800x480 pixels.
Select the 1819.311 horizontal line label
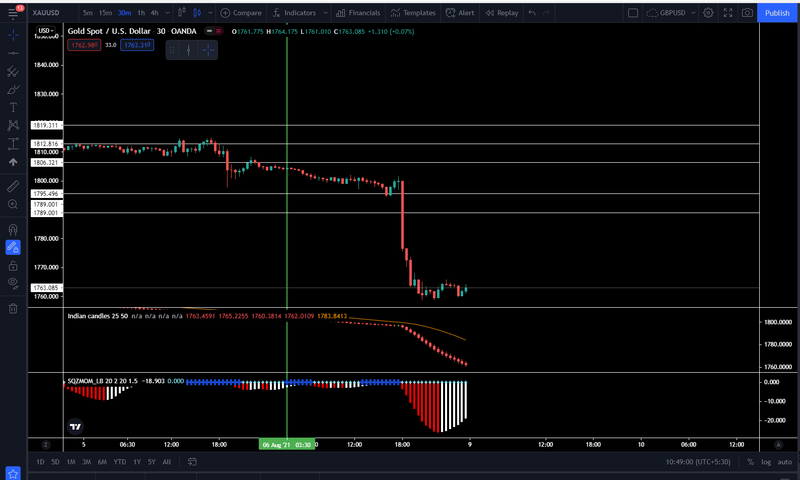tap(46, 125)
